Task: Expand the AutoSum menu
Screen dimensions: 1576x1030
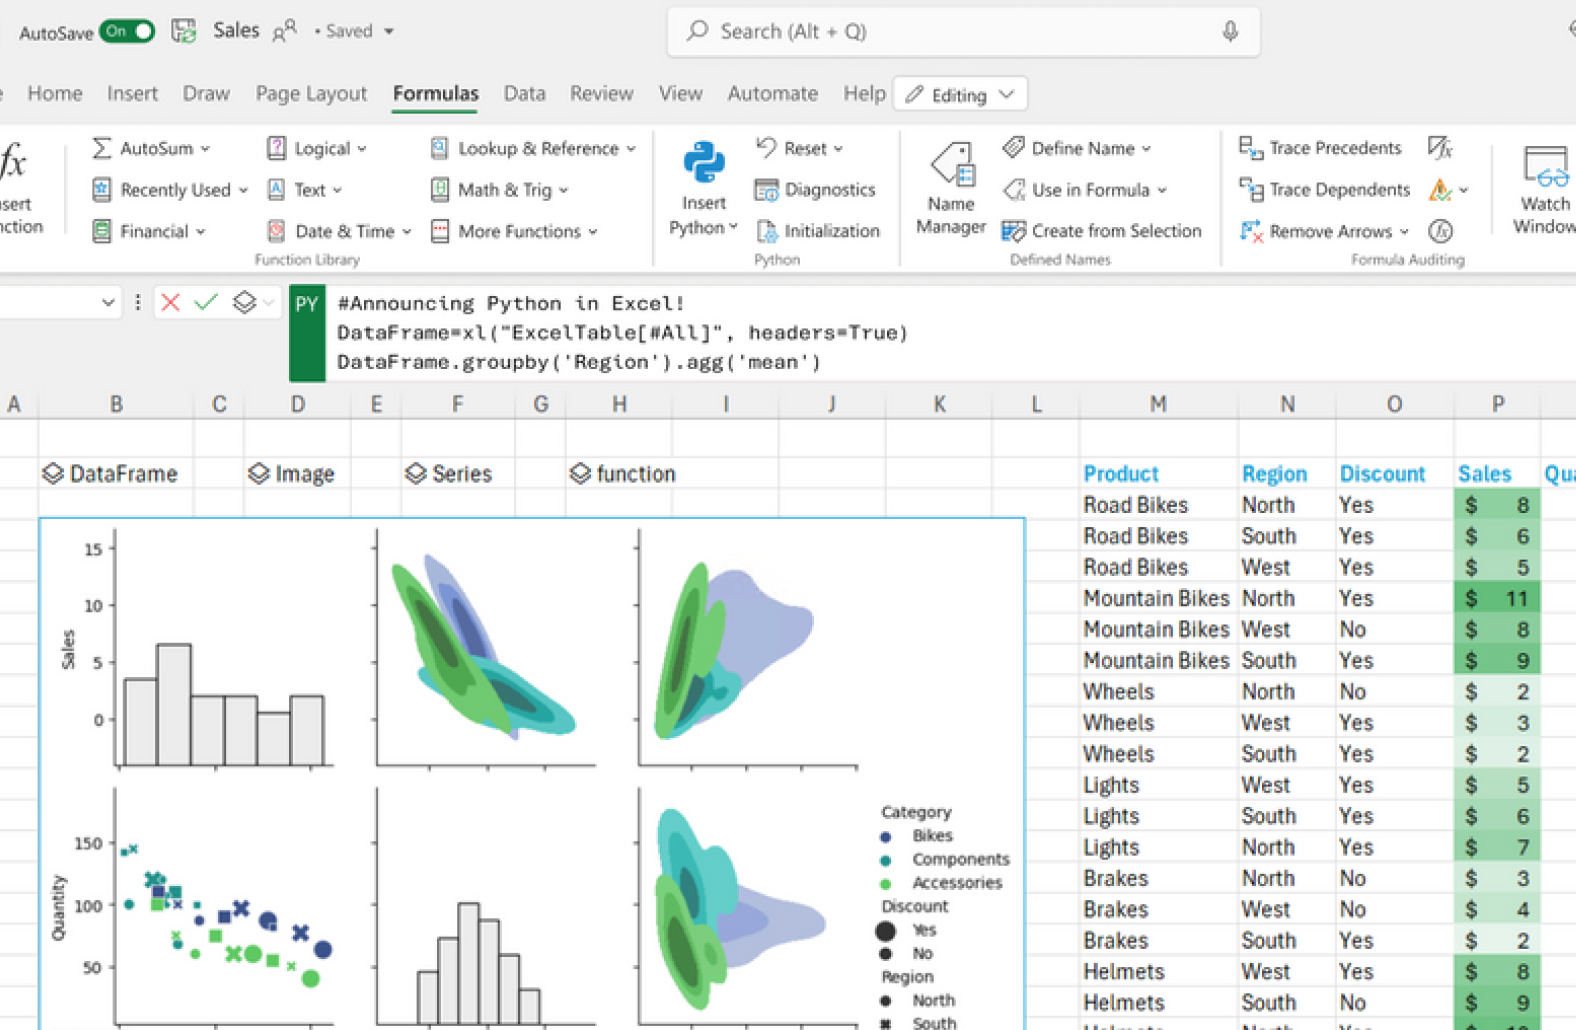Action: pyautogui.click(x=151, y=148)
